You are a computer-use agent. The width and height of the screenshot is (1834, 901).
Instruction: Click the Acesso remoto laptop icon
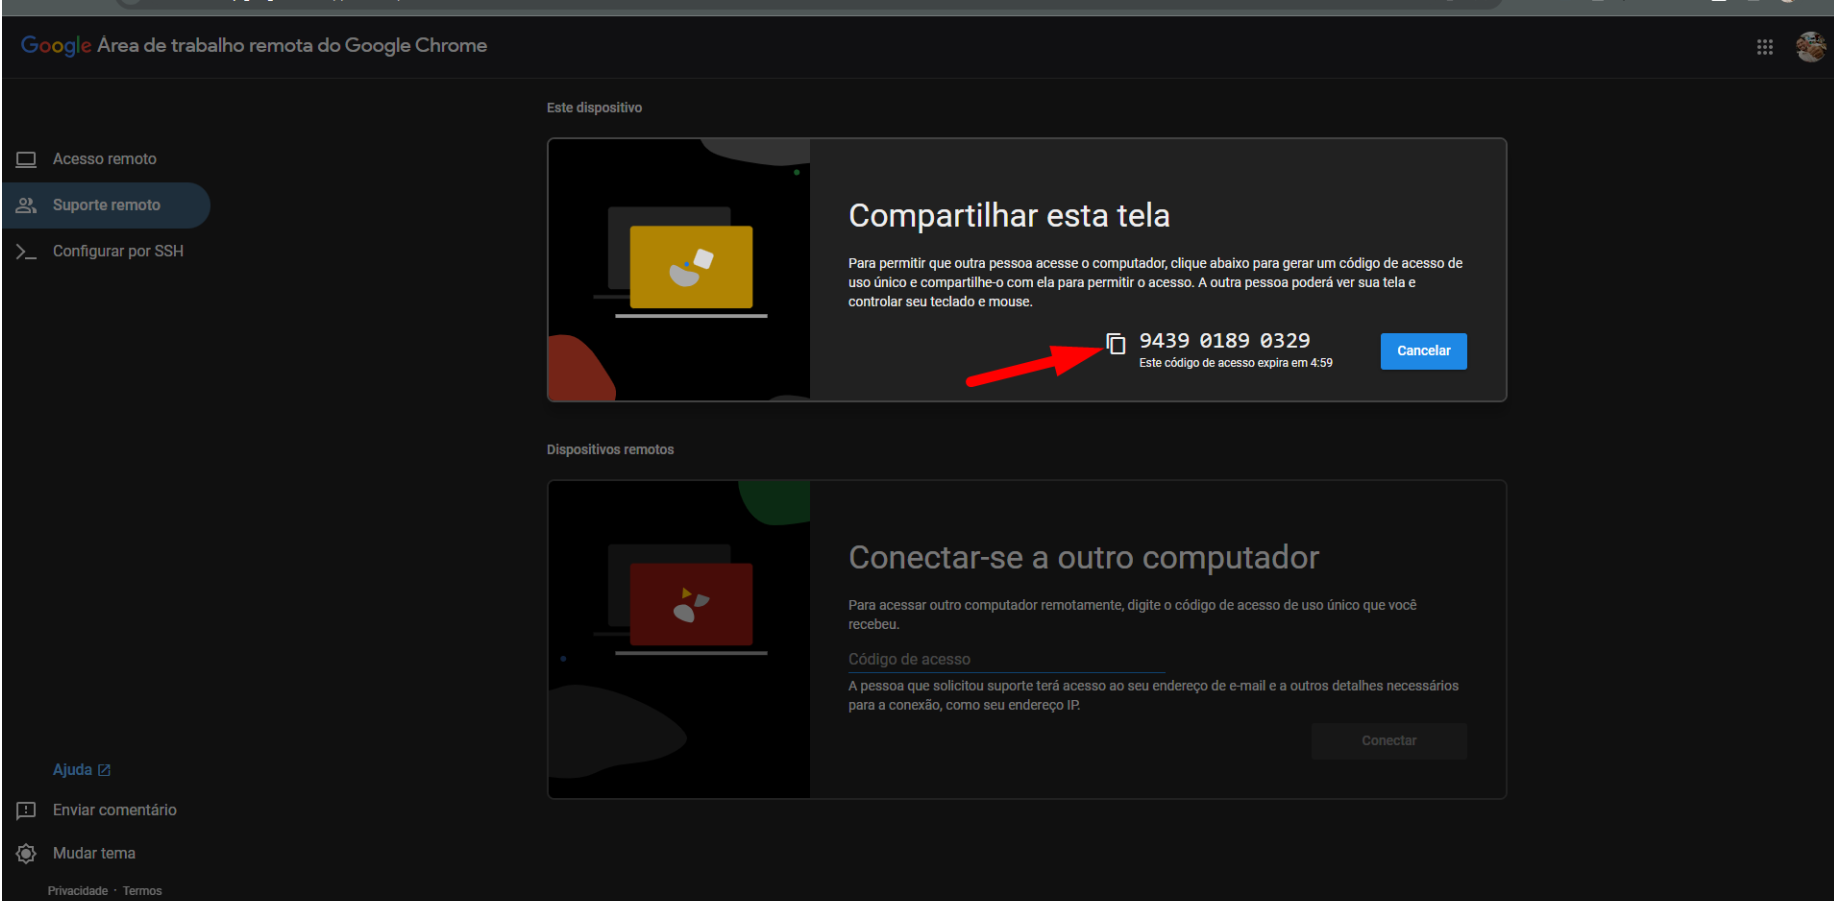click(x=26, y=159)
